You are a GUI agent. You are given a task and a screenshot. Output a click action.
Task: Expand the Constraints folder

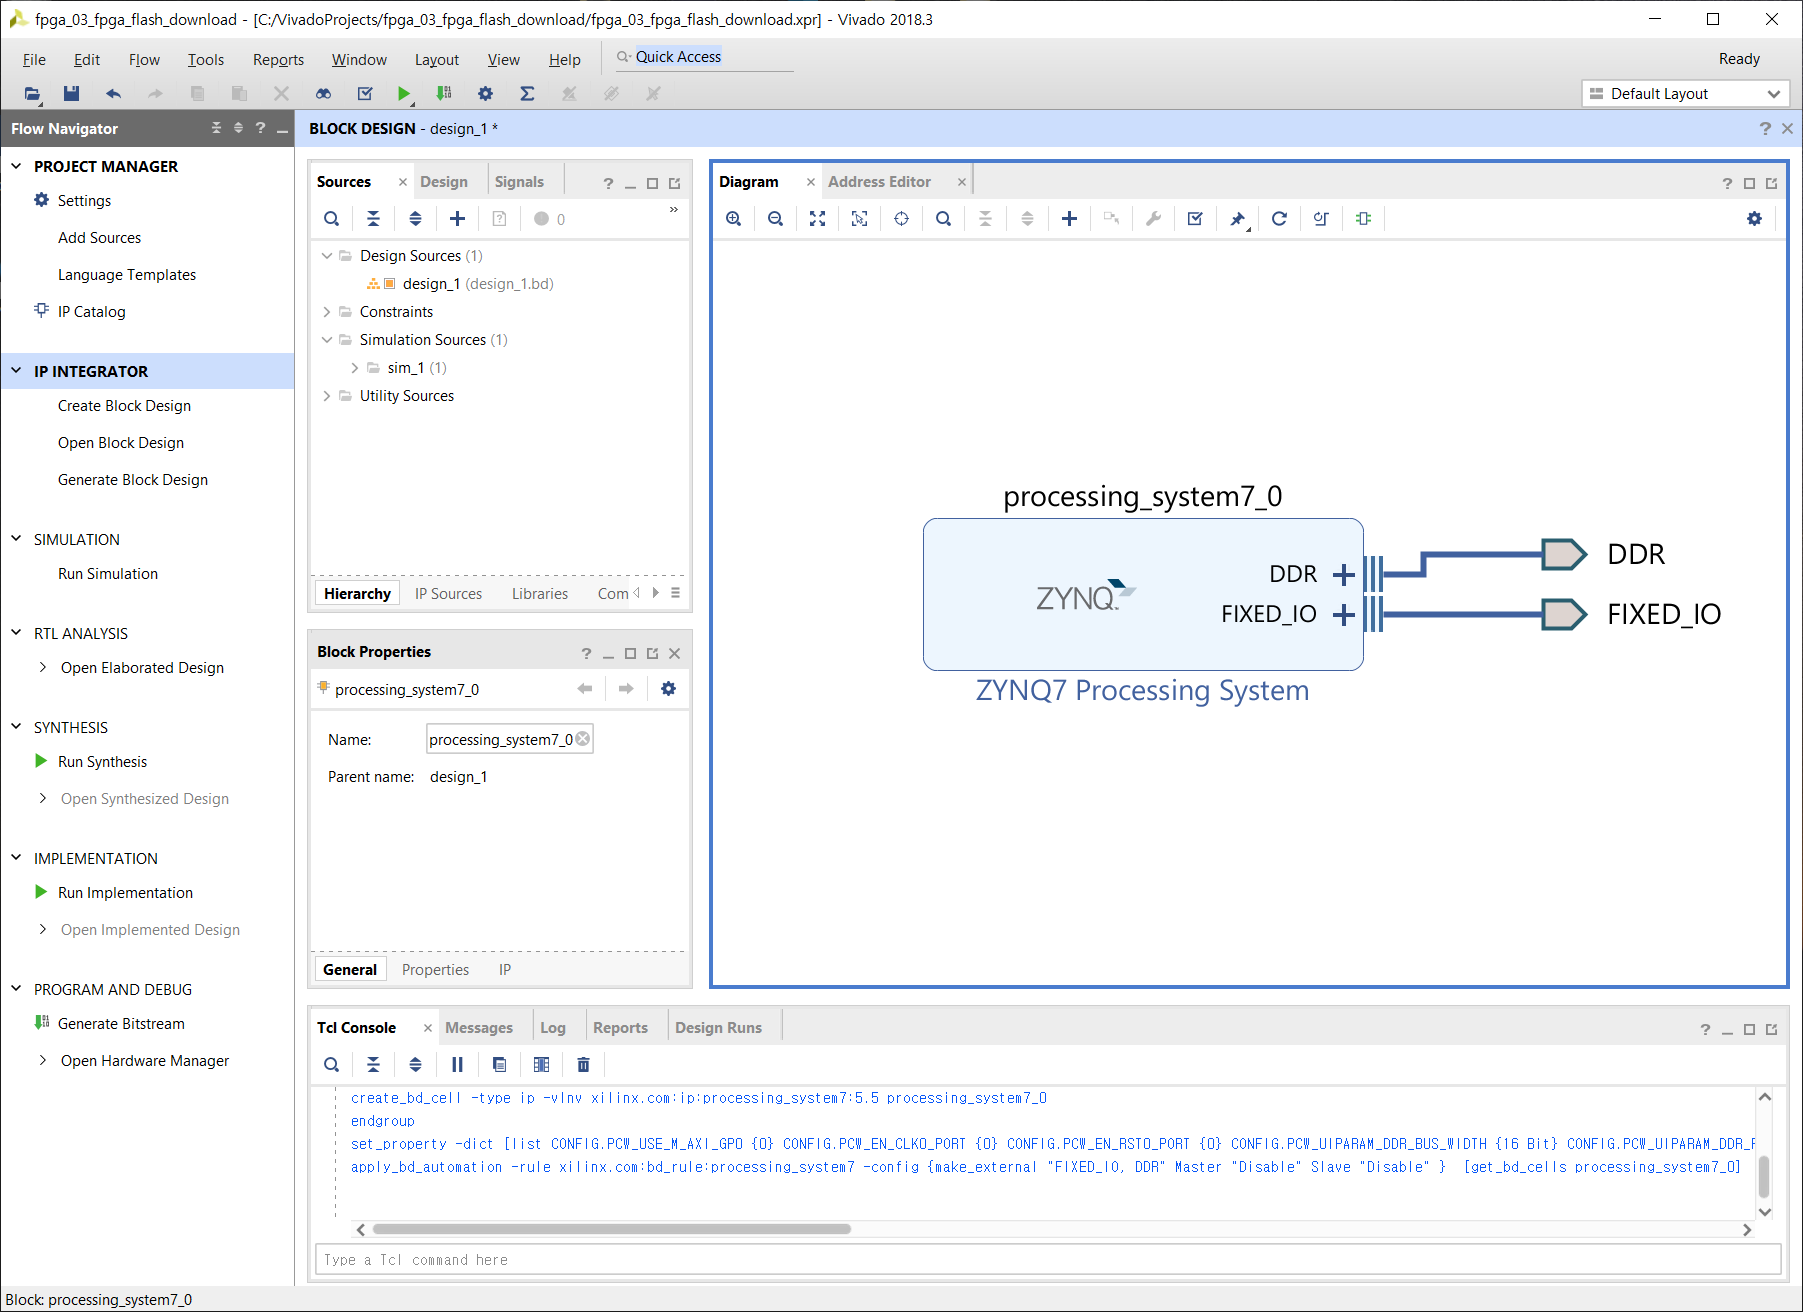(x=326, y=312)
